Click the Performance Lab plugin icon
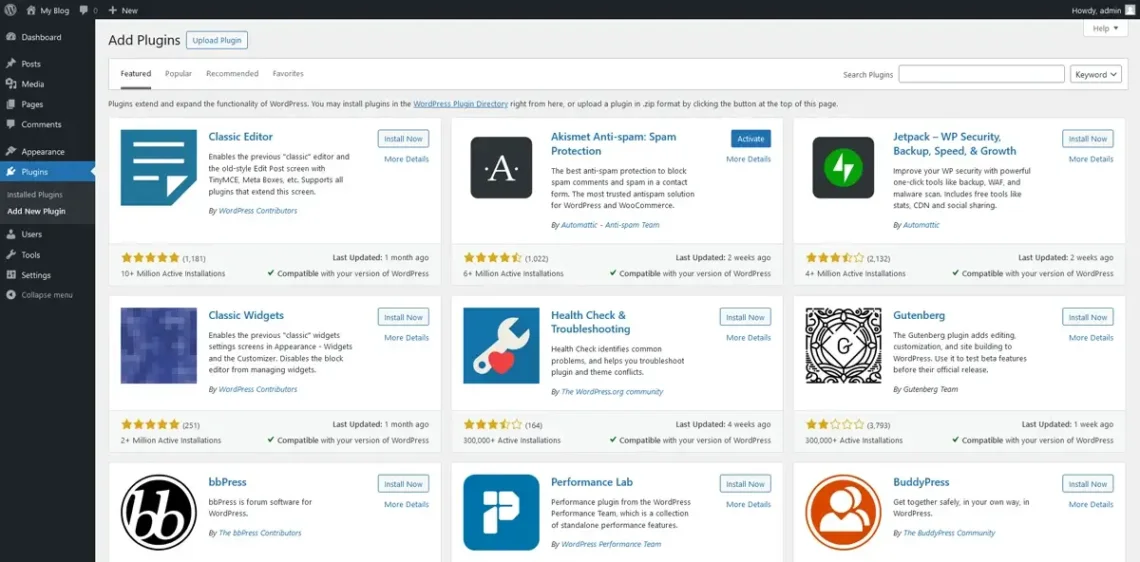This screenshot has width=1140, height=562. [x=501, y=513]
